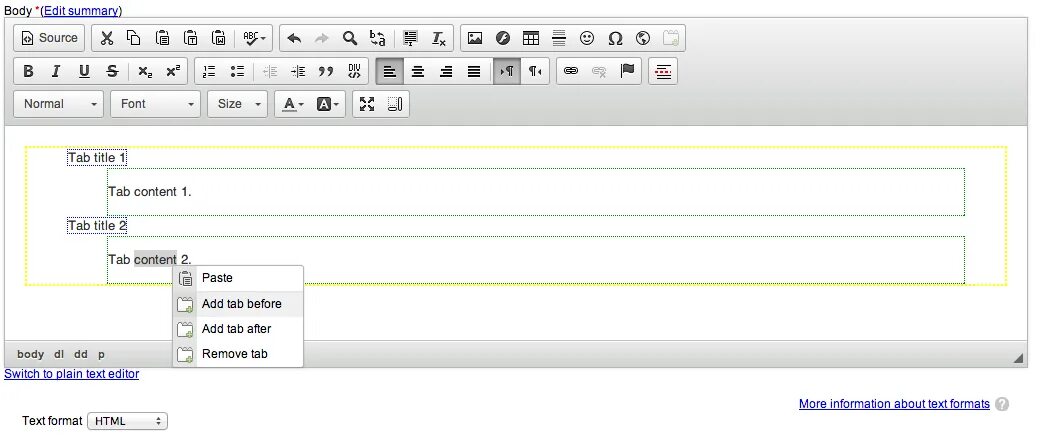Click the decrease indent icon

pyautogui.click(x=271, y=71)
